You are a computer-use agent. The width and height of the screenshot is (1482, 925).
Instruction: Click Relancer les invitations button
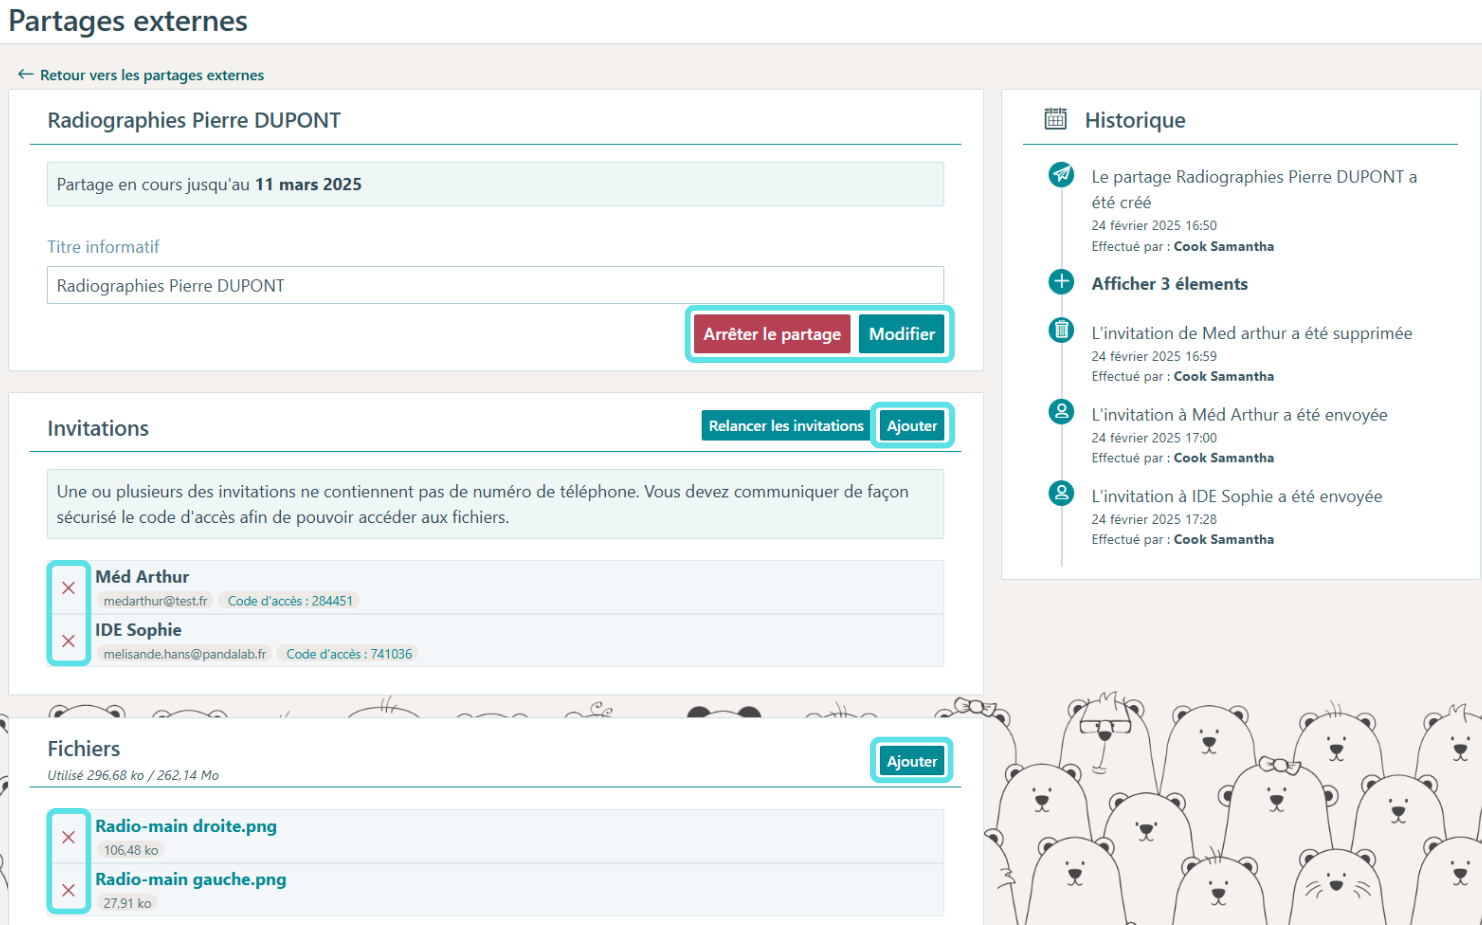pos(786,426)
